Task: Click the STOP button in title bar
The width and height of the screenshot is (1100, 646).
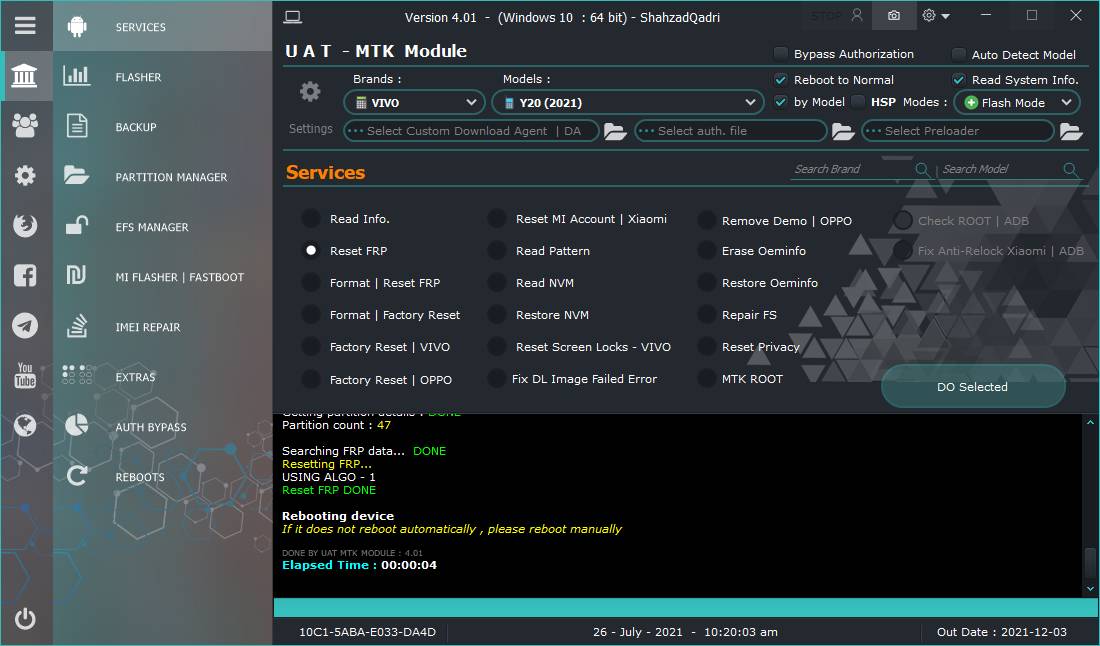Action: pos(826,15)
